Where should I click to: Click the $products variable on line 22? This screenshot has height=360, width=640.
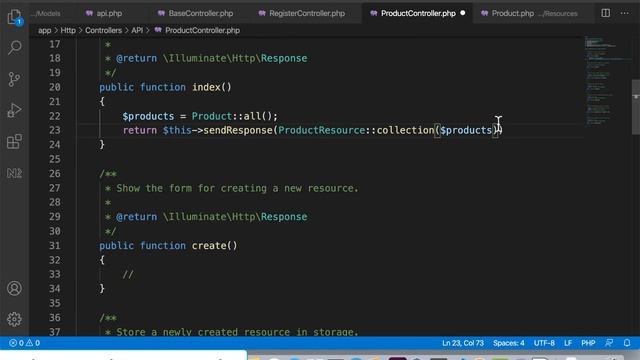(148, 116)
